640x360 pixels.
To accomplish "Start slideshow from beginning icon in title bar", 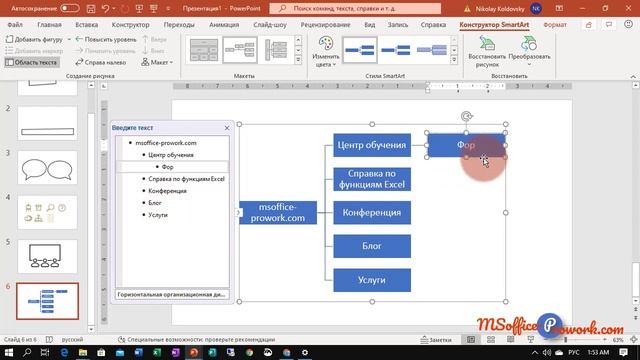I will (139, 8).
